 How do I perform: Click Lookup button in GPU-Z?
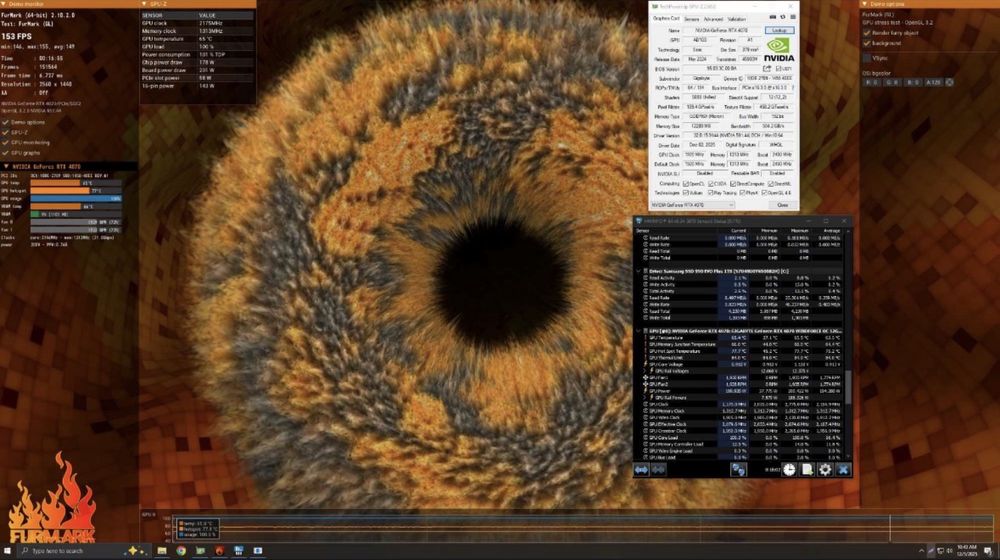click(780, 30)
